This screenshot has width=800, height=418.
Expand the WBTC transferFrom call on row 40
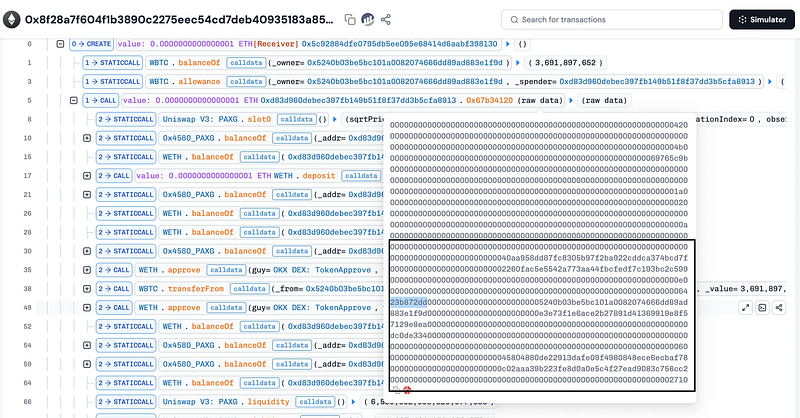[x=88, y=288]
